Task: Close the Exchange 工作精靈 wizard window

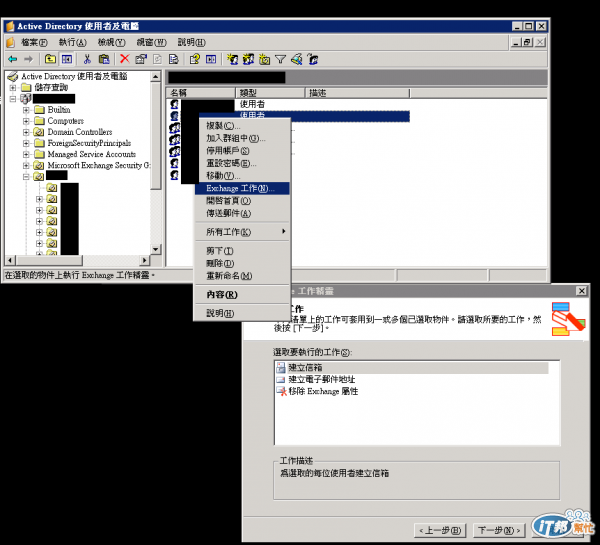Action: click(582, 291)
